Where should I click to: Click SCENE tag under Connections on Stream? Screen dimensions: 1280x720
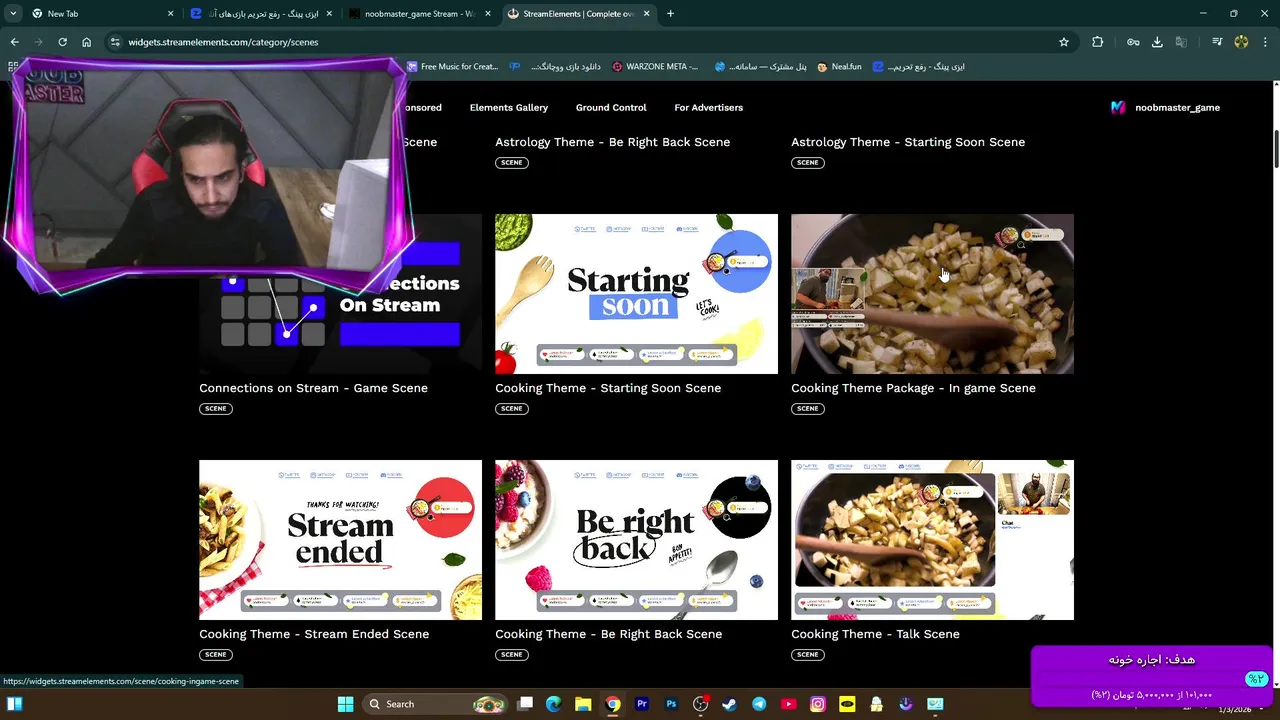pyautogui.click(x=215, y=409)
